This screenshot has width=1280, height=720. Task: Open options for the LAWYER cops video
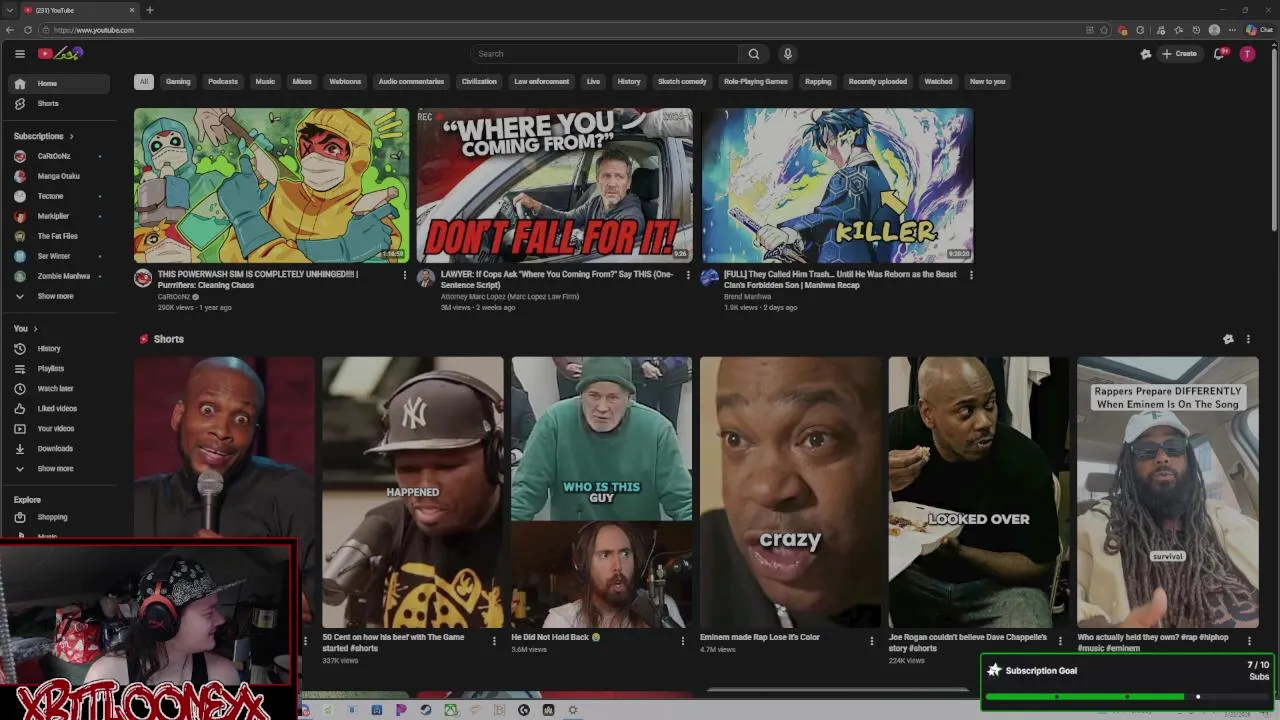click(x=687, y=275)
